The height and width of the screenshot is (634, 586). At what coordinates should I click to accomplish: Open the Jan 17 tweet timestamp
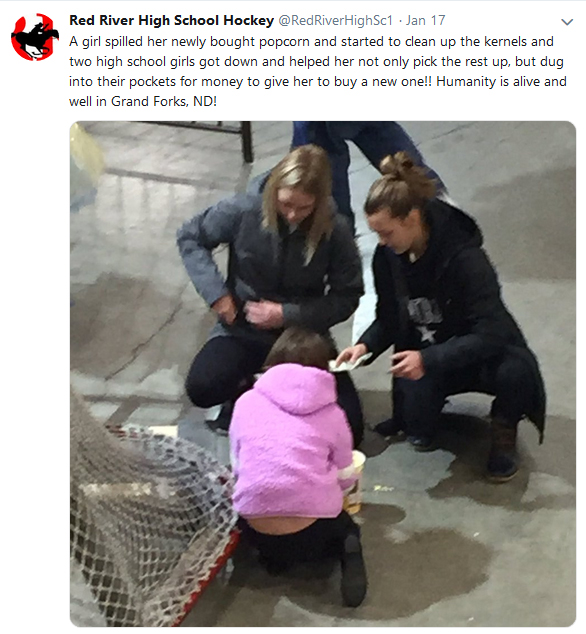pos(425,20)
